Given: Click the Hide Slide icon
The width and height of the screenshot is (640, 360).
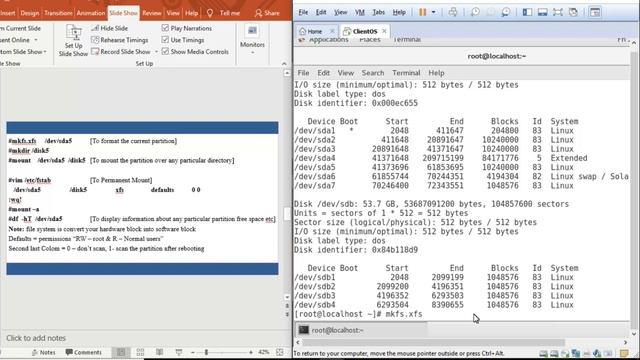Looking at the screenshot, I should [x=95, y=28].
